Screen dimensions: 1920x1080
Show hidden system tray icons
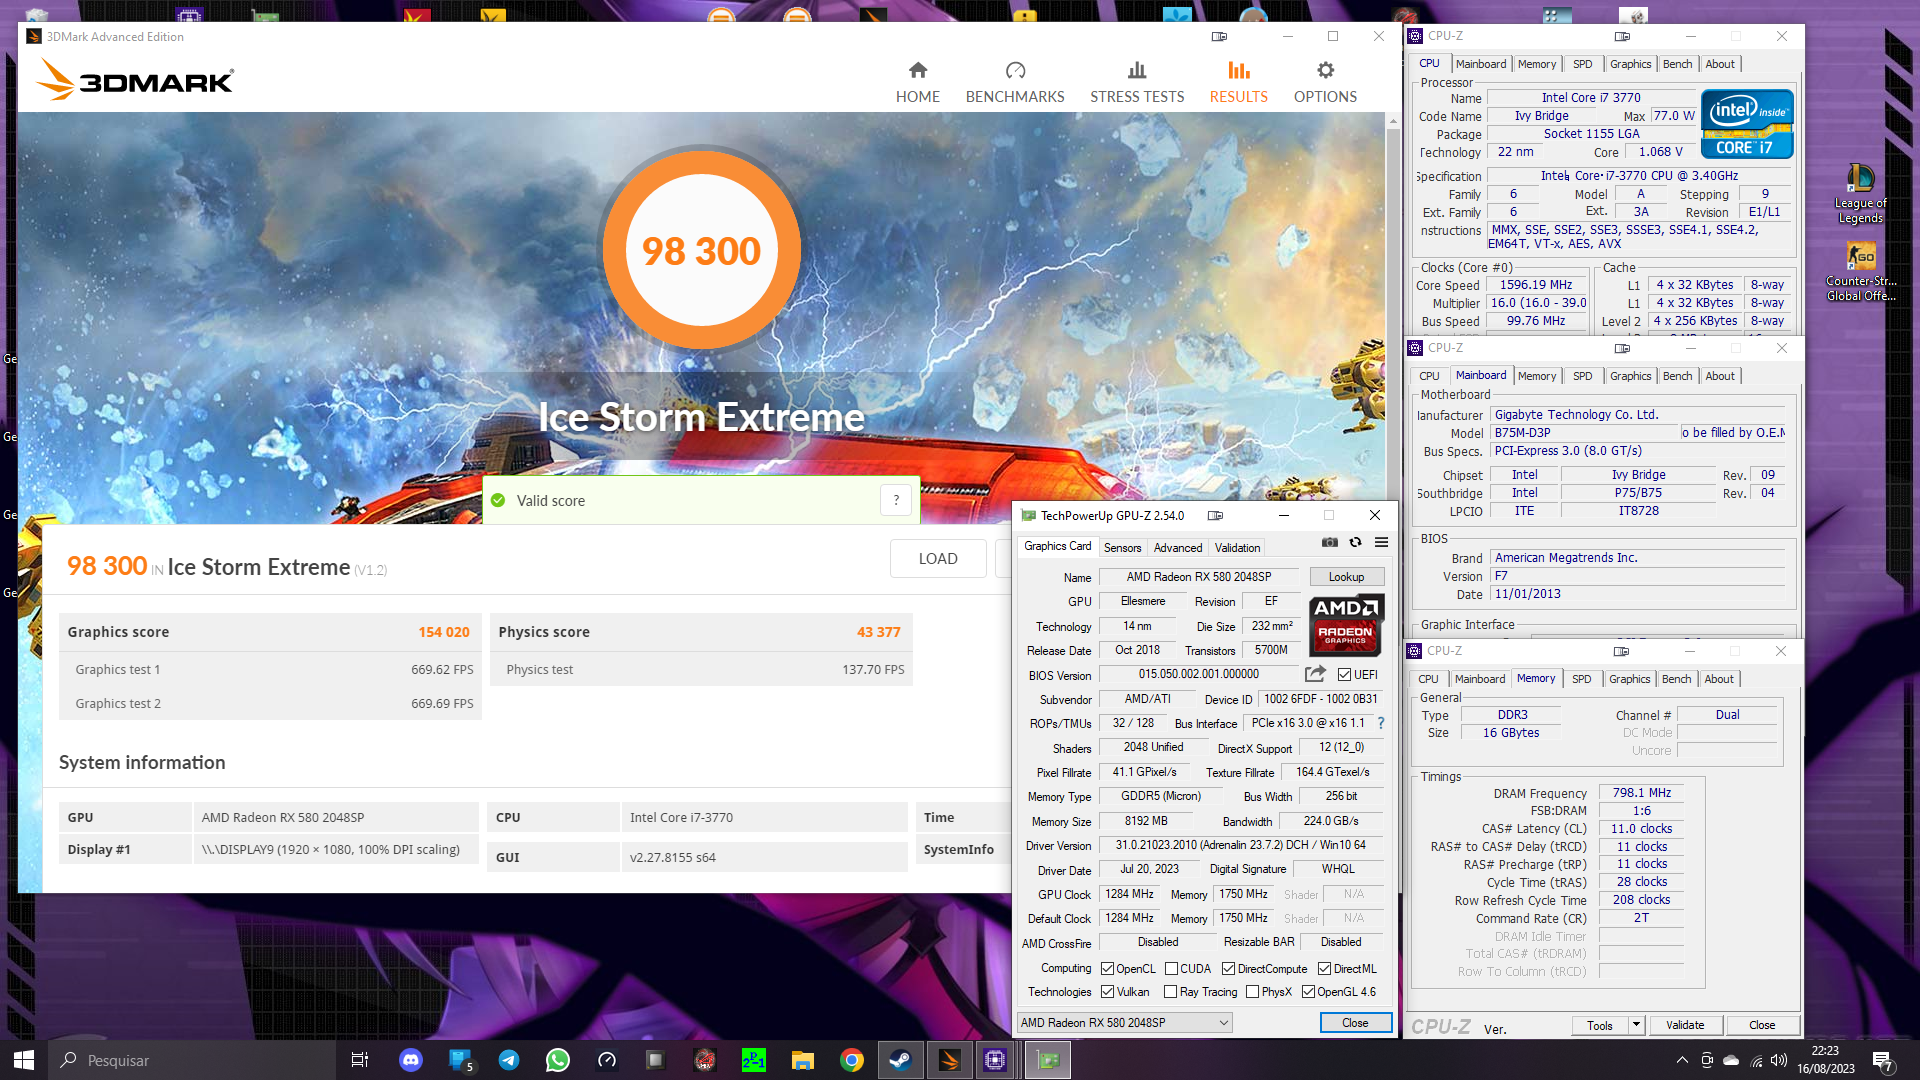[1682, 1060]
